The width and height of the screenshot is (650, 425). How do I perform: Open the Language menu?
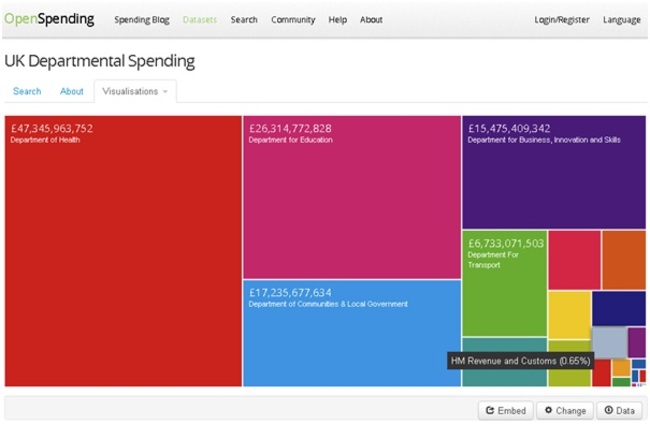pos(622,19)
